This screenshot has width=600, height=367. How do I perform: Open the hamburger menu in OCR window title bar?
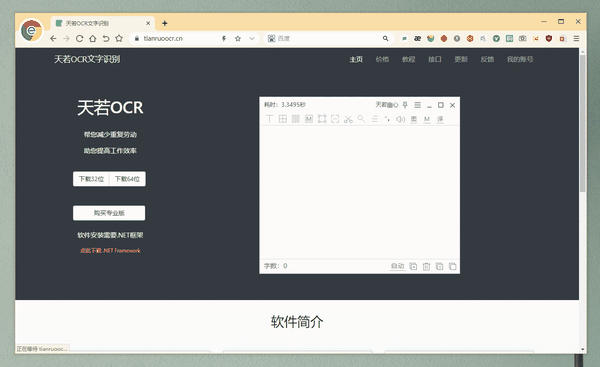(417, 105)
